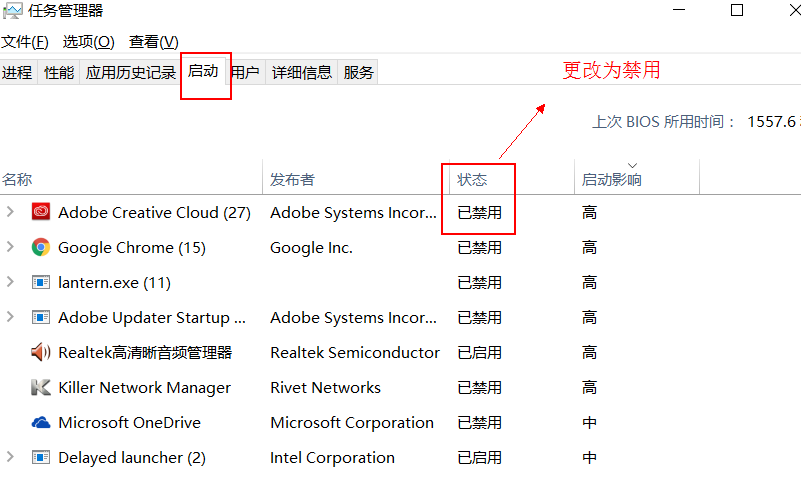Image resolution: width=801 pixels, height=481 pixels.
Task: Sort by the 状态 column header
Action: pos(512,179)
